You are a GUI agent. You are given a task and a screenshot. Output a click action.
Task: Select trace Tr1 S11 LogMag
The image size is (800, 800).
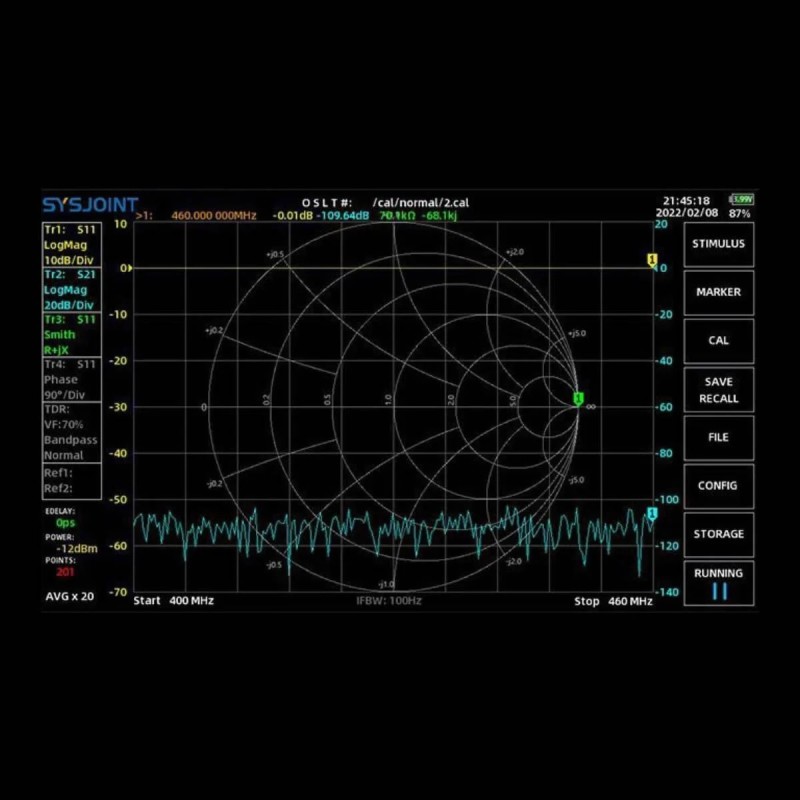(x=71, y=244)
